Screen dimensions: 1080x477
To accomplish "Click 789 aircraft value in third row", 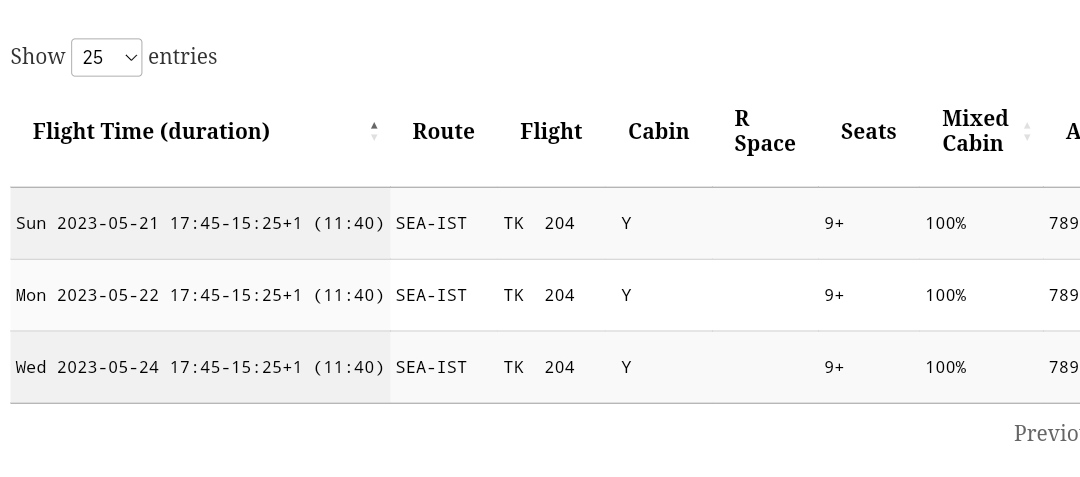I will (1063, 367).
